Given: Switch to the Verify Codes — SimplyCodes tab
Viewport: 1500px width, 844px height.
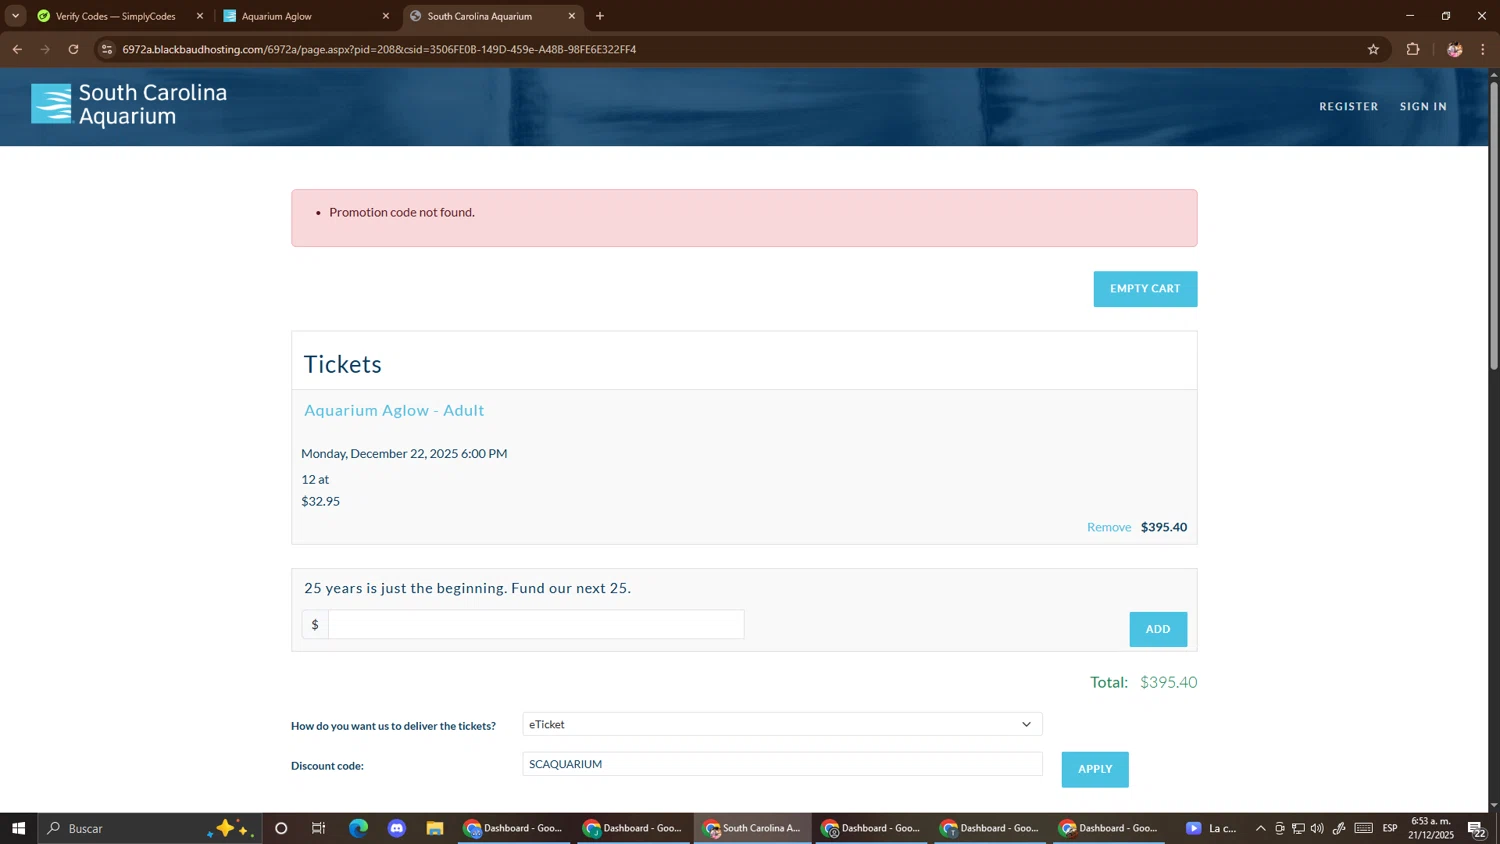Looking at the screenshot, I should coord(115,16).
